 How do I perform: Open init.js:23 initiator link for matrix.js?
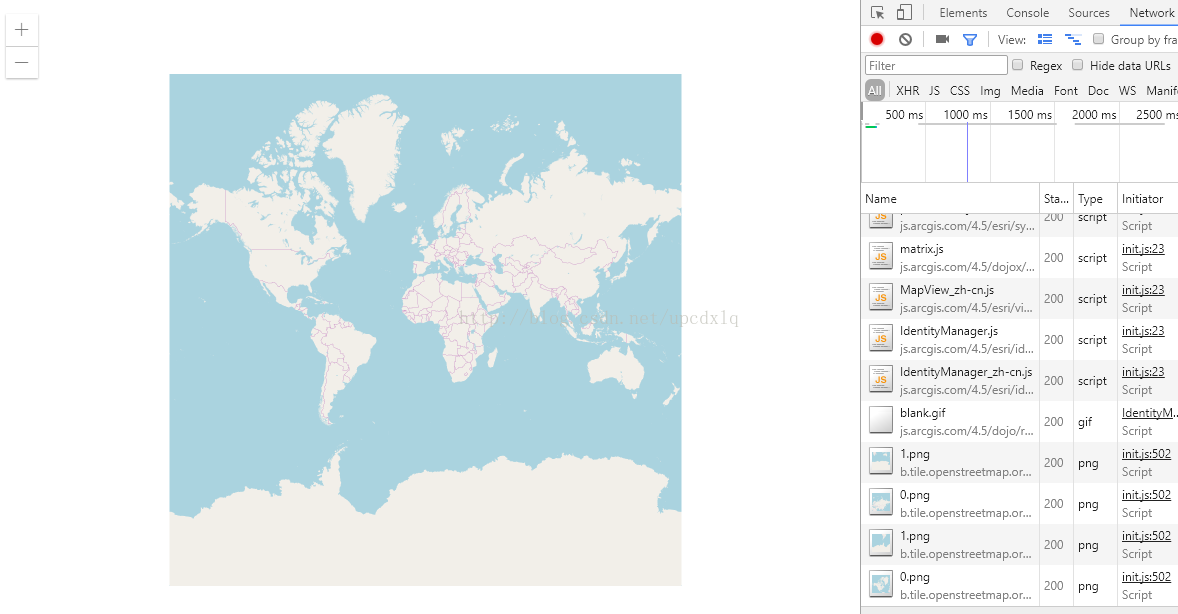pyautogui.click(x=1142, y=249)
